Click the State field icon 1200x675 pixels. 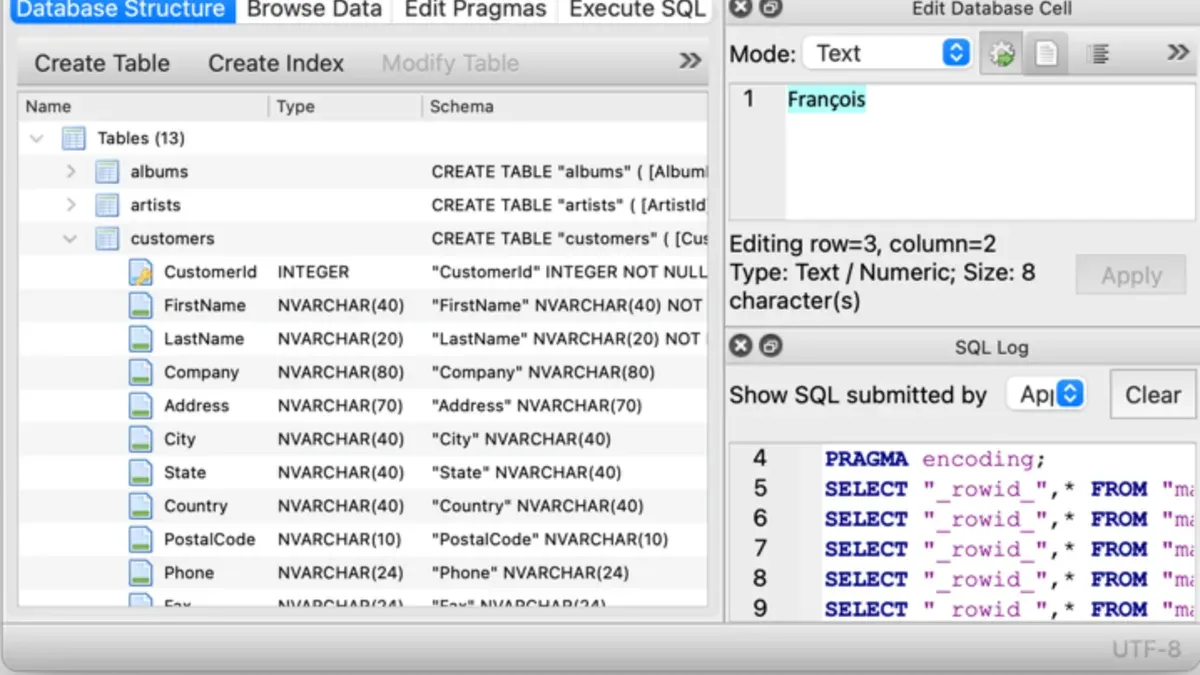pos(141,473)
